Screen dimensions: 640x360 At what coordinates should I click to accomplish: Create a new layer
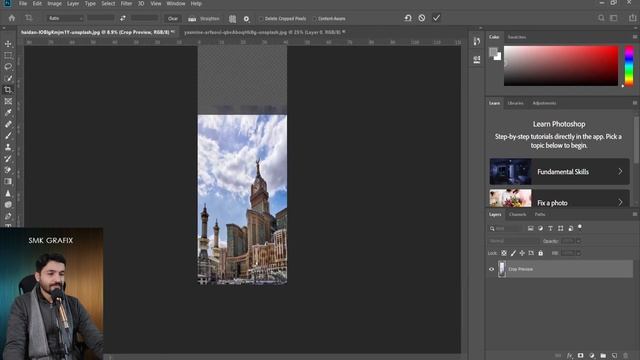614,356
